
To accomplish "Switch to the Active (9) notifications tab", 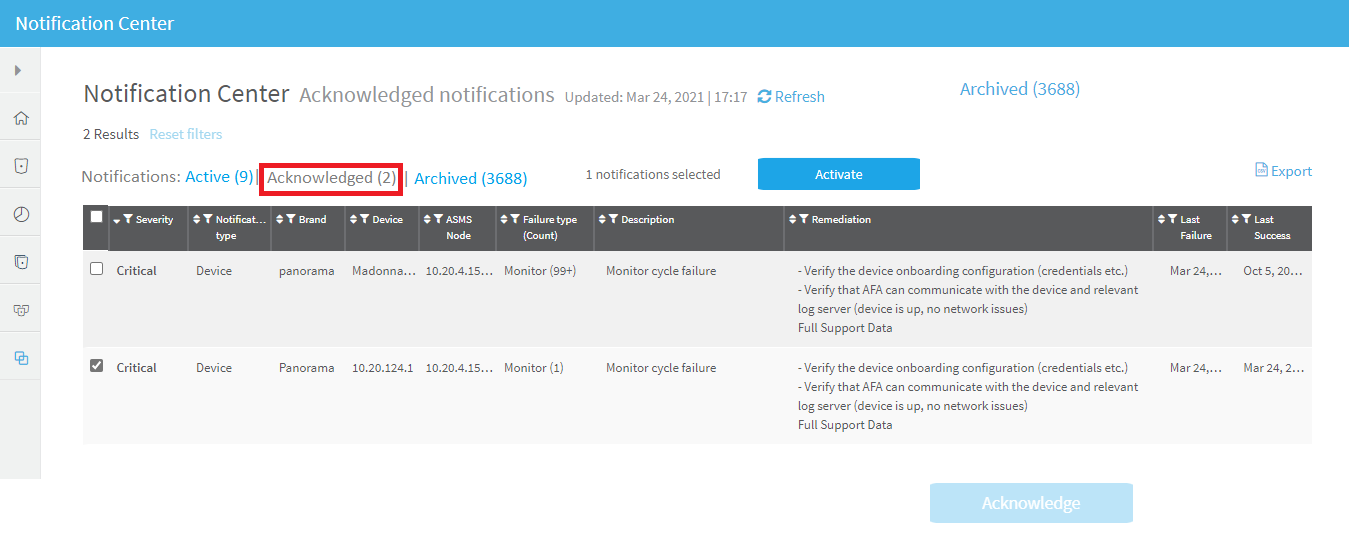I will (219, 177).
